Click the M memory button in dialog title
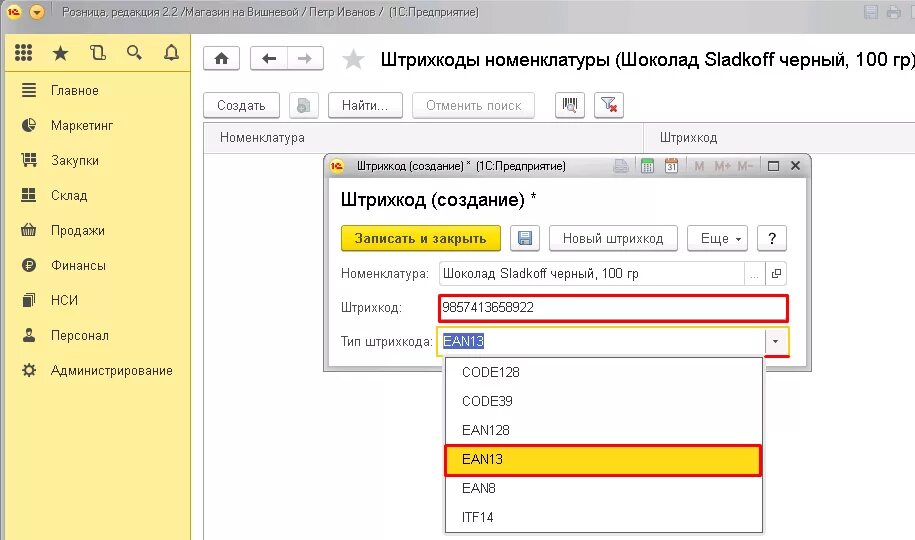 [699, 166]
